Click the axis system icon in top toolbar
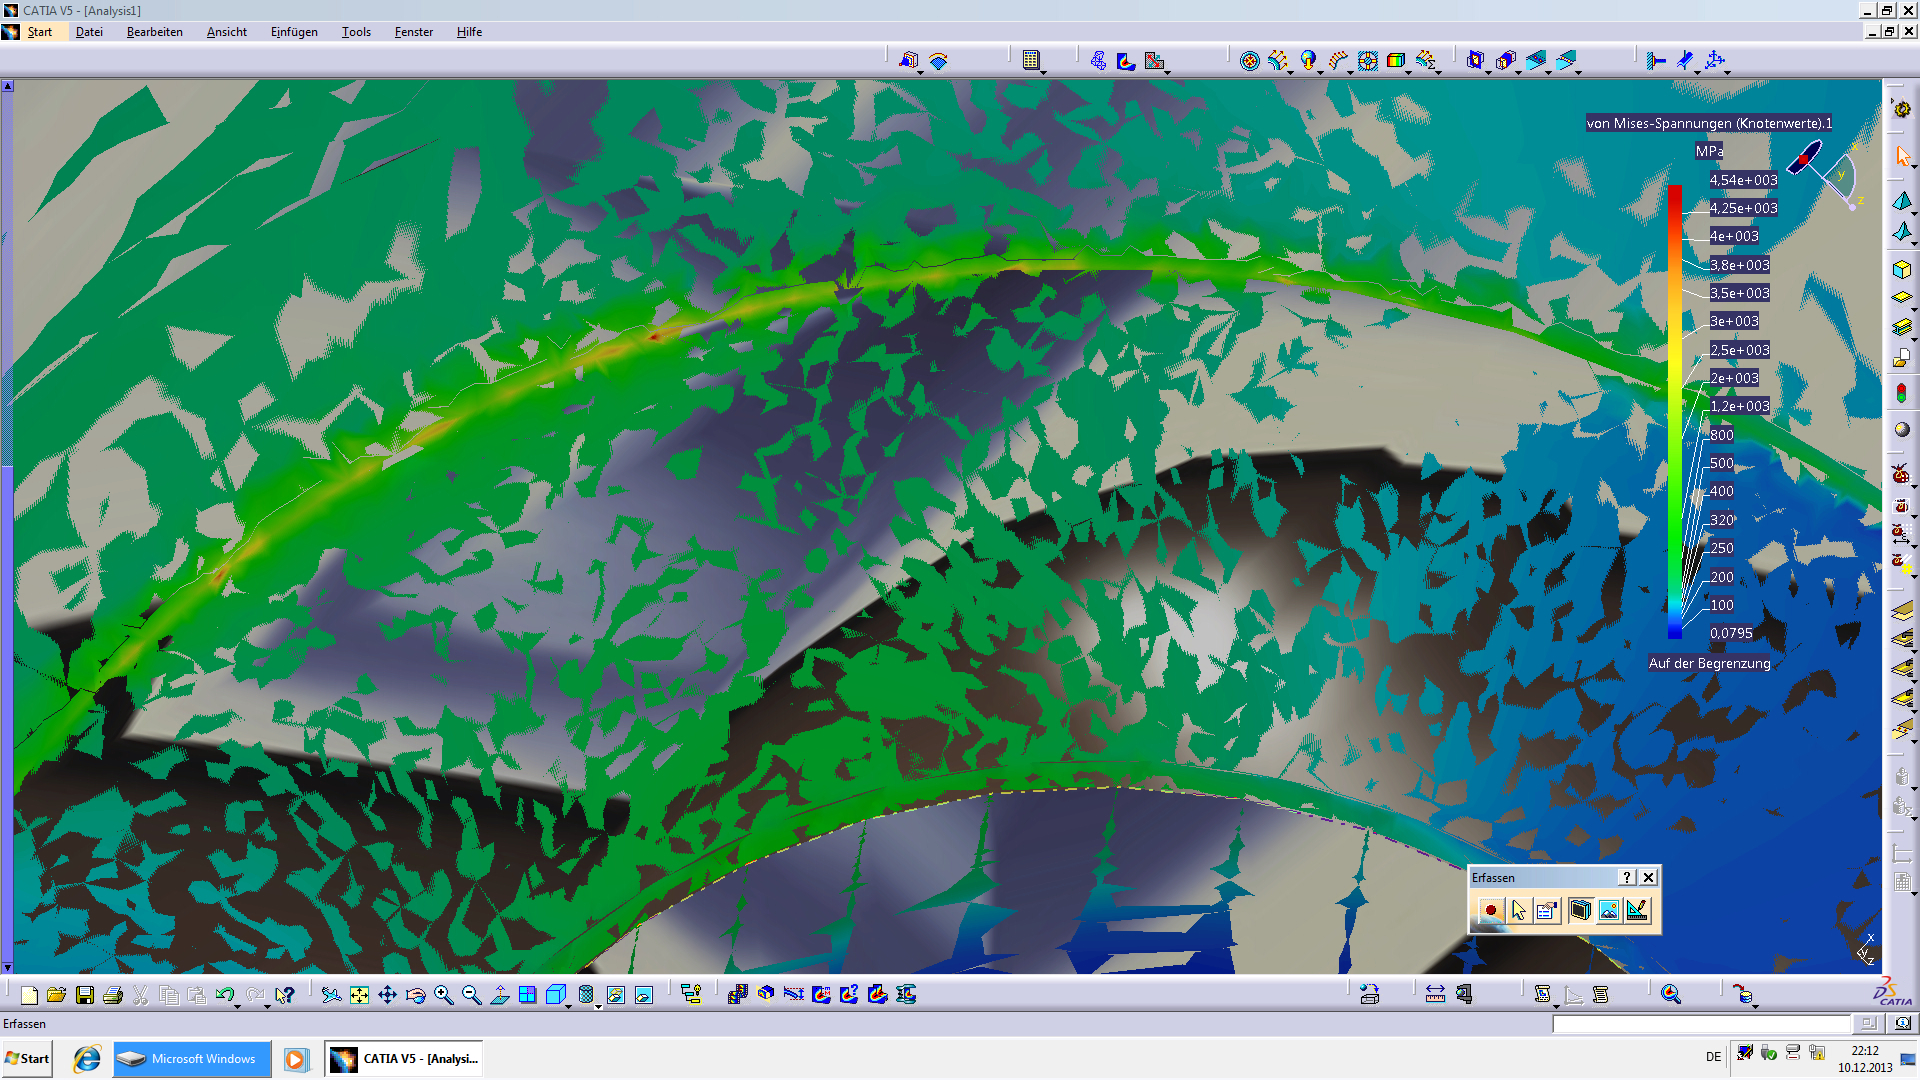This screenshot has width=1920, height=1080. [x=1715, y=60]
